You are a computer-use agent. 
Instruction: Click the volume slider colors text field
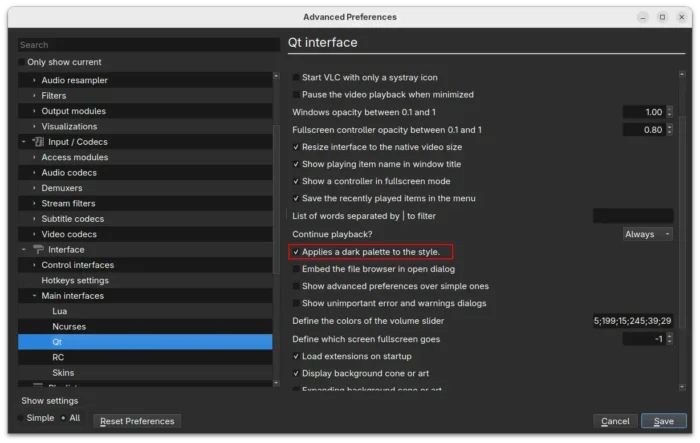point(633,321)
